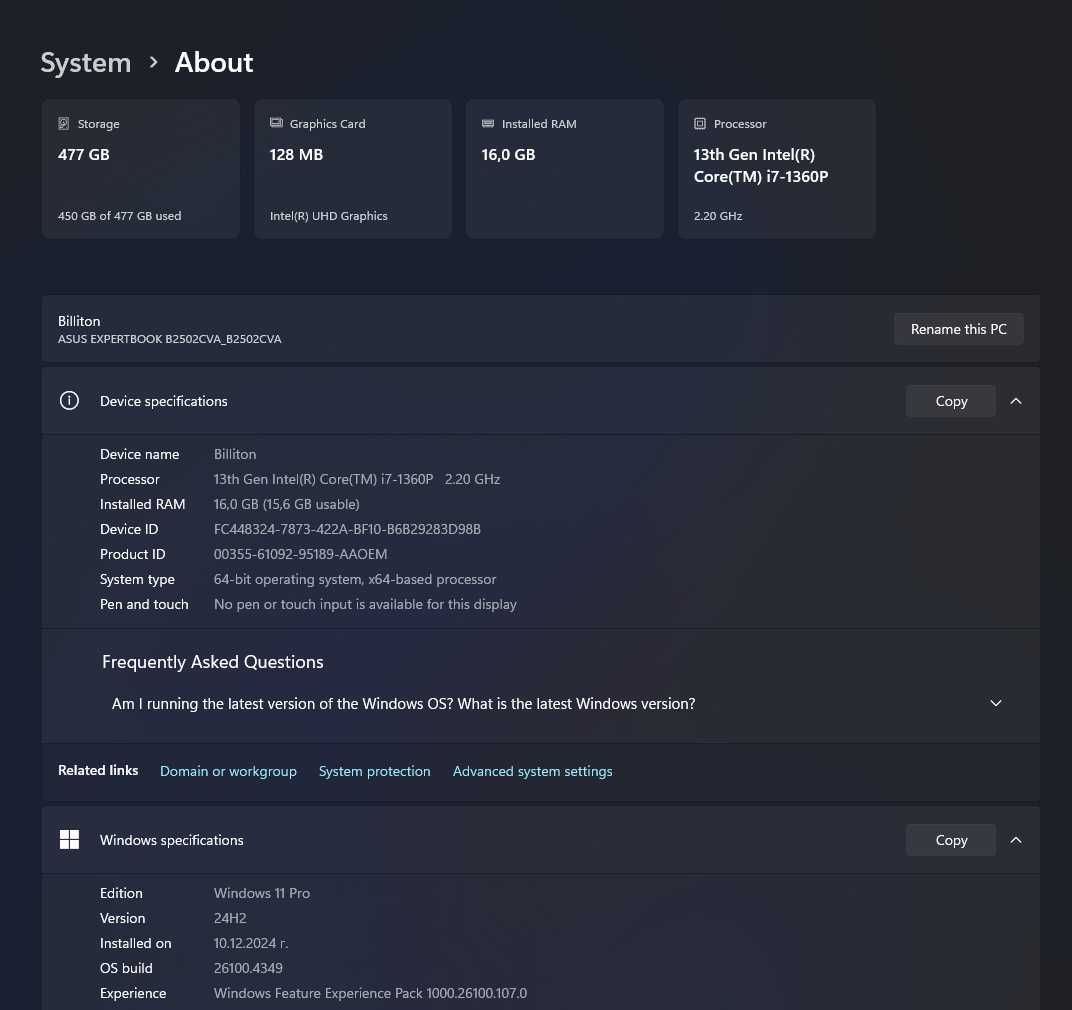
Task: Open the Storage 477 GB card
Action: coord(141,169)
